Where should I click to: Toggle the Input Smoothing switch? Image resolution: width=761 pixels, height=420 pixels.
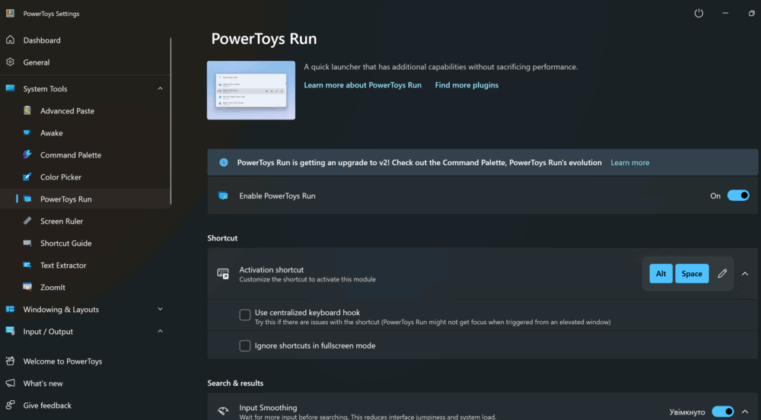pos(723,412)
